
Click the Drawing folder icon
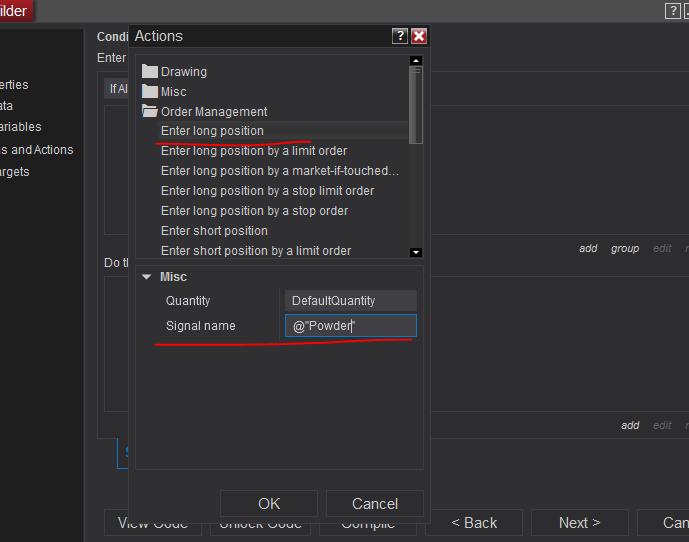click(x=150, y=72)
